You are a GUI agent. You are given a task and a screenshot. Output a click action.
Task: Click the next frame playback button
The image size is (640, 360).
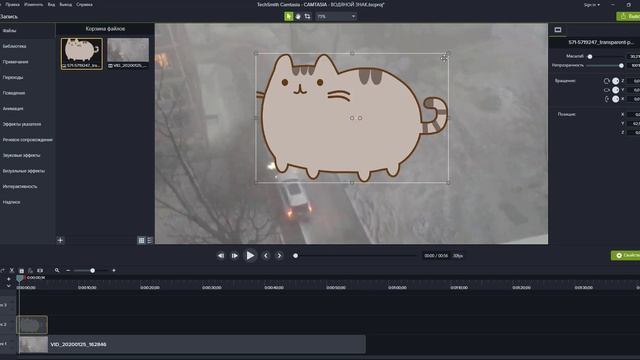click(235, 256)
